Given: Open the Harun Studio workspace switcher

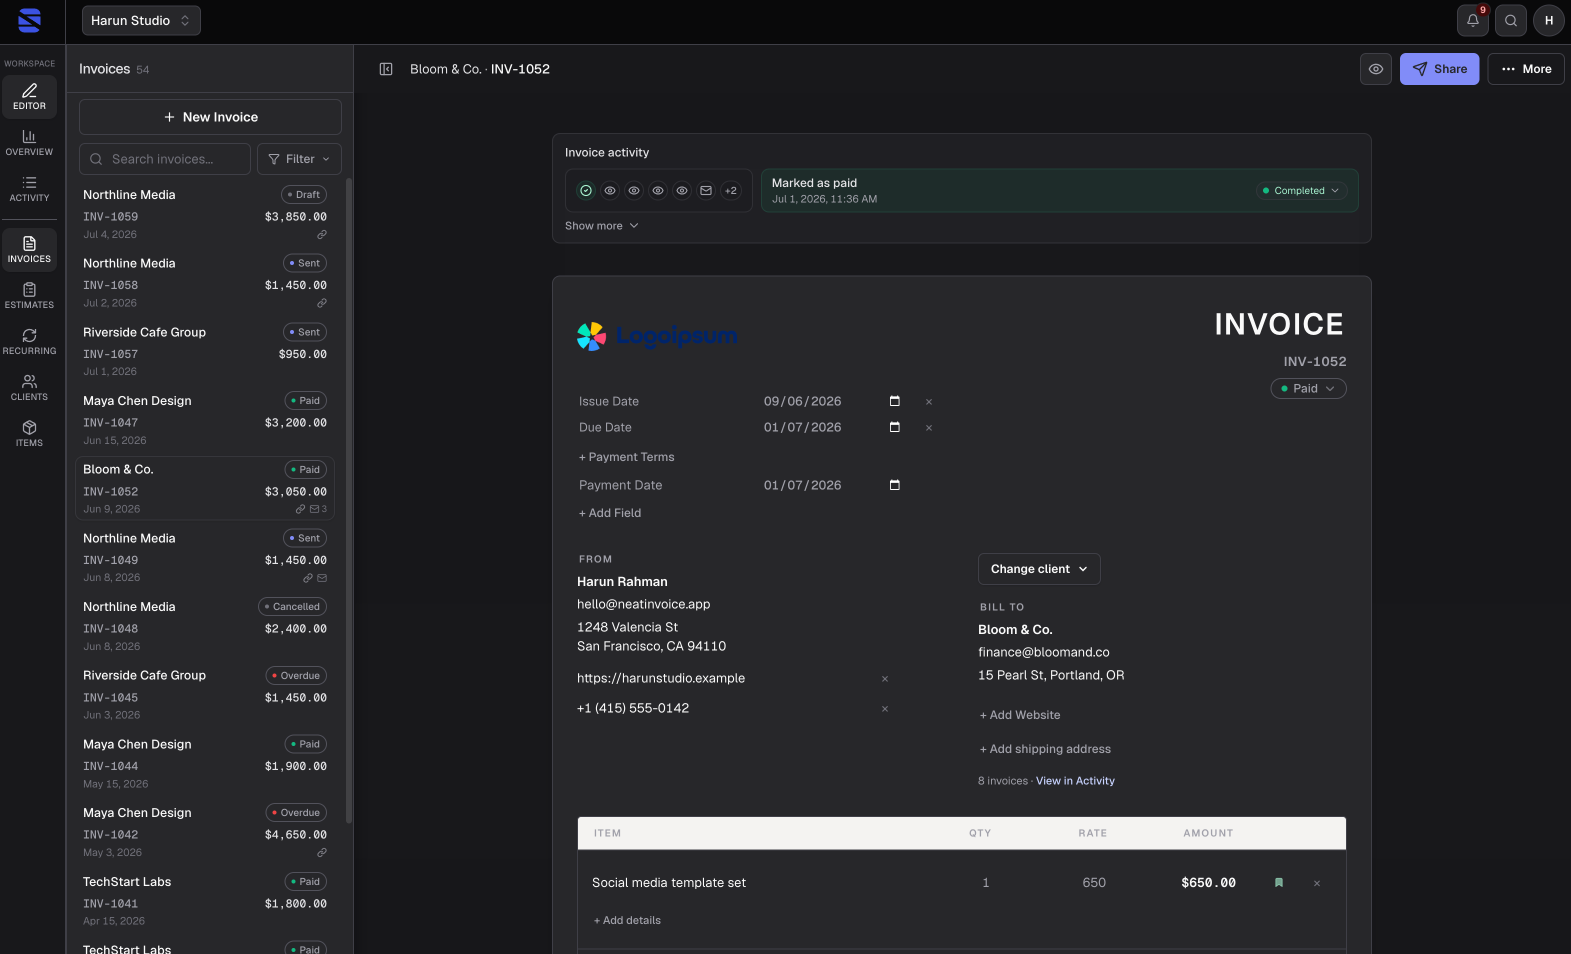Looking at the screenshot, I should pos(141,20).
